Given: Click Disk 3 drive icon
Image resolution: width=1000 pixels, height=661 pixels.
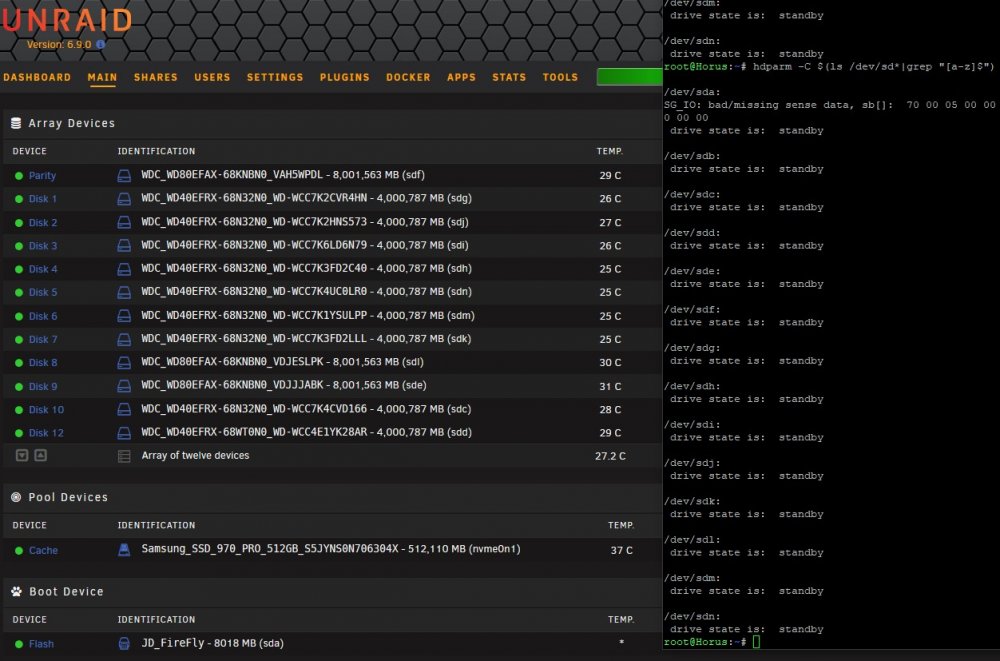Looking at the screenshot, I should point(124,246).
